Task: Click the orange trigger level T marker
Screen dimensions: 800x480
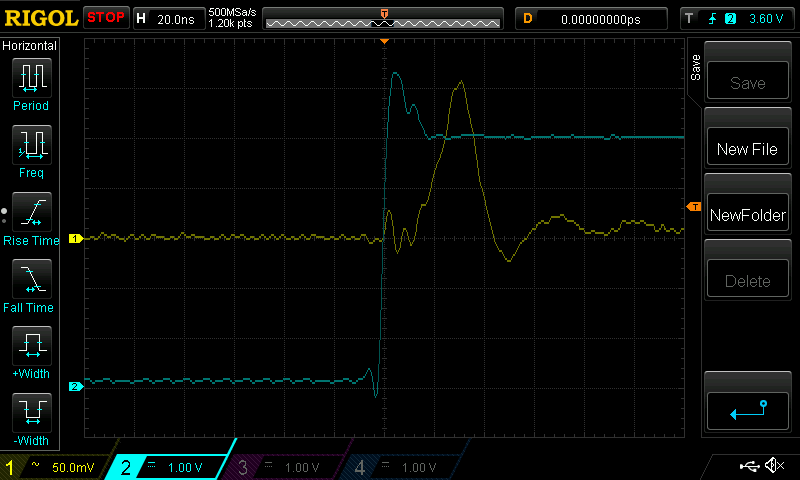Action: [x=694, y=207]
